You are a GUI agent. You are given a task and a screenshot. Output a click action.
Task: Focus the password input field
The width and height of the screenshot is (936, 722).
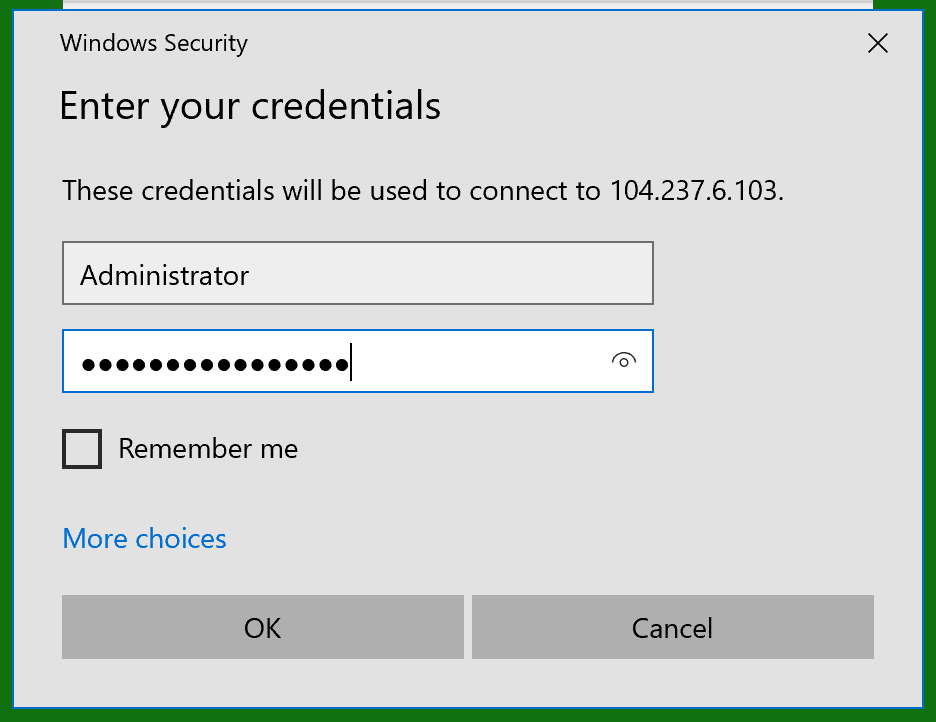[x=358, y=361]
